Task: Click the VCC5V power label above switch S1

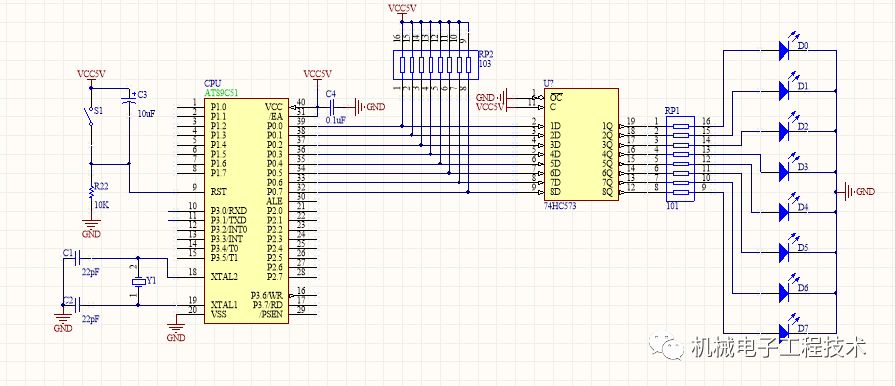Action: pos(90,75)
